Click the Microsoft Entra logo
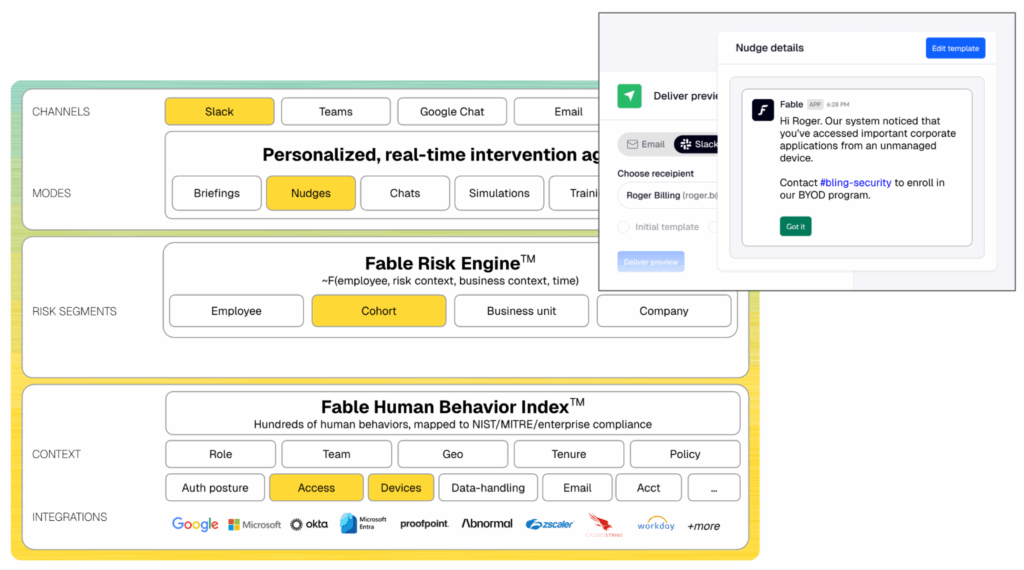This screenshot has height=570, width=1024. [x=363, y=524]
